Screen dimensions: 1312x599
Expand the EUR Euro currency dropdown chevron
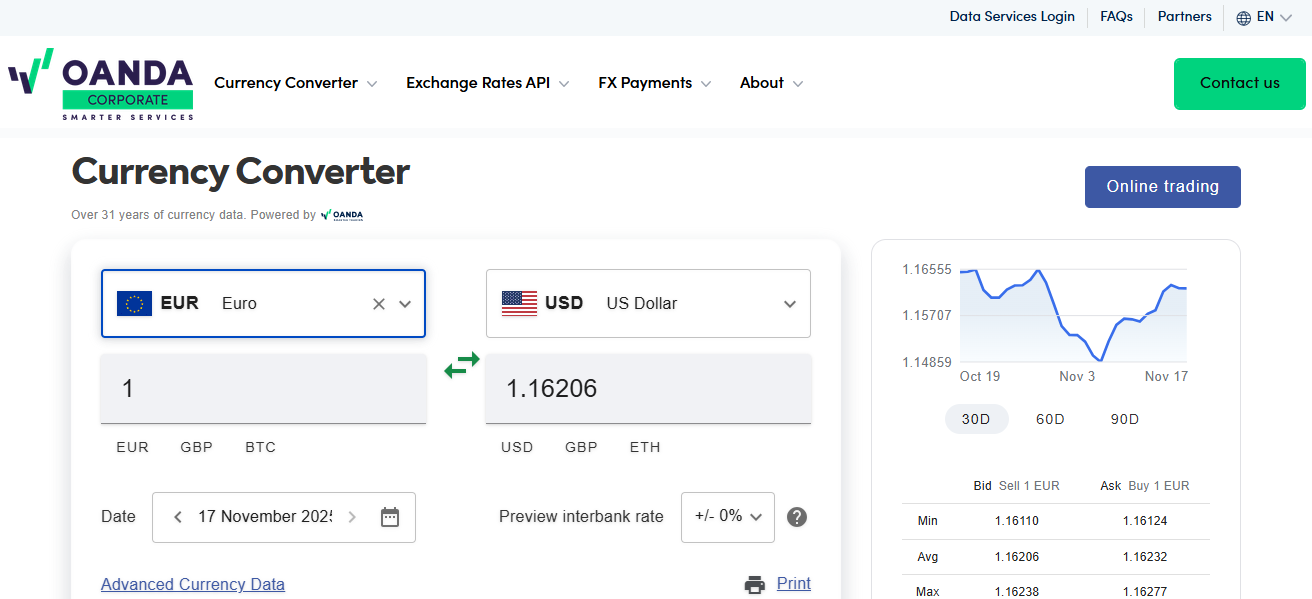(x=405, y=304)
